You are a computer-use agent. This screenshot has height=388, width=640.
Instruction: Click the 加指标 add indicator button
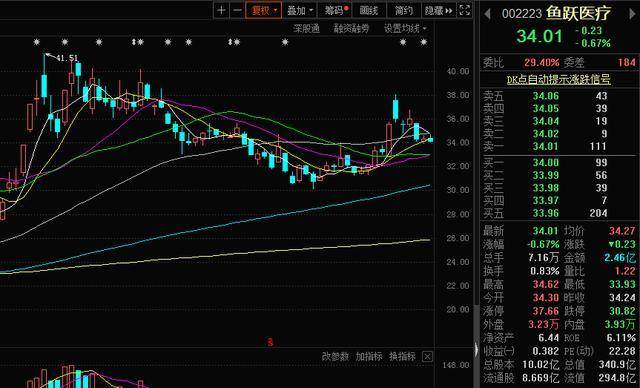(x=369, y=357)
